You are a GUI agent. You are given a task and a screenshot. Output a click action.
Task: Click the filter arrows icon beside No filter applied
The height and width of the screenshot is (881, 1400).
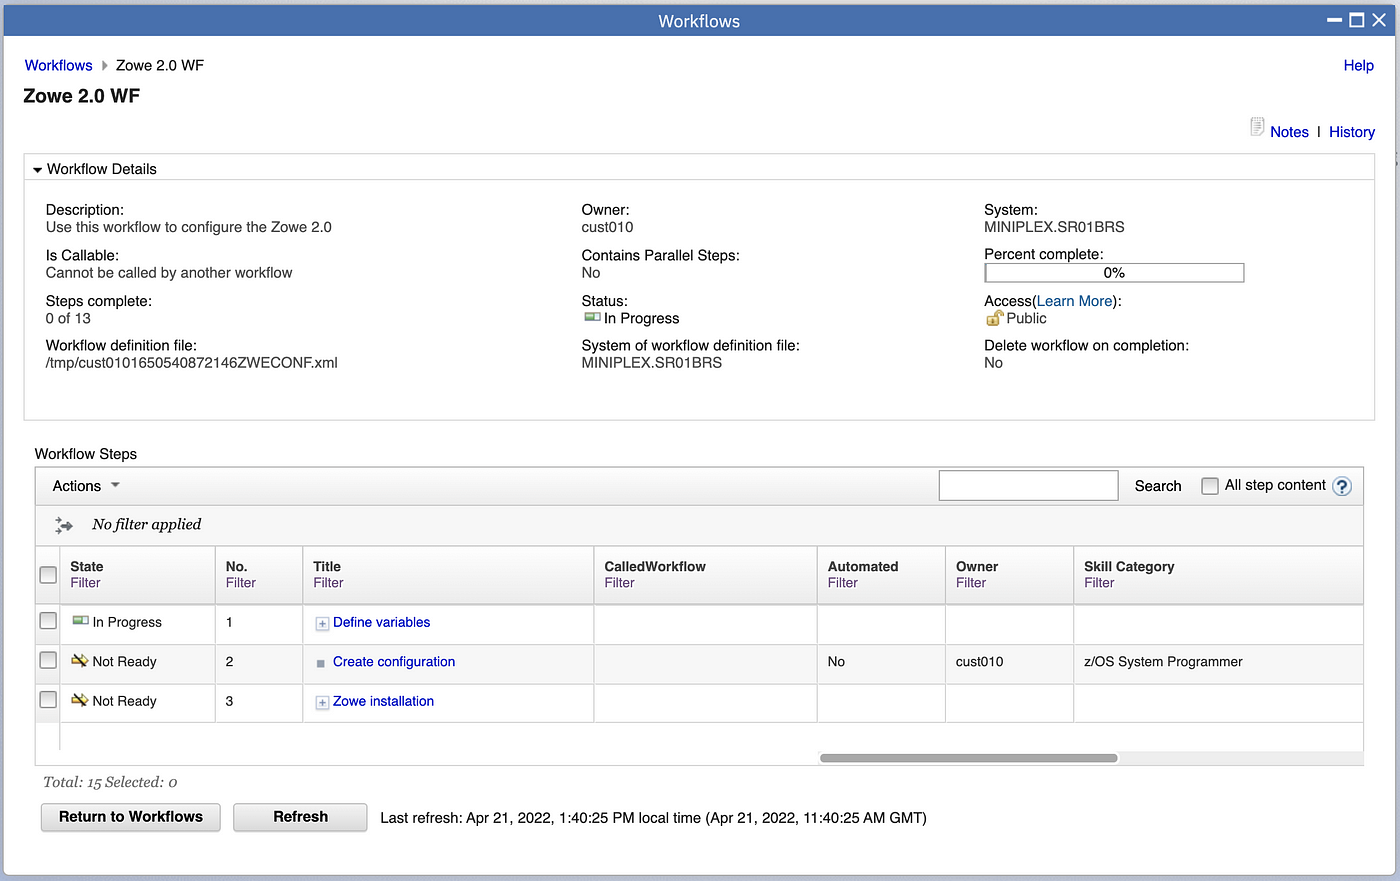coord(64,525)
